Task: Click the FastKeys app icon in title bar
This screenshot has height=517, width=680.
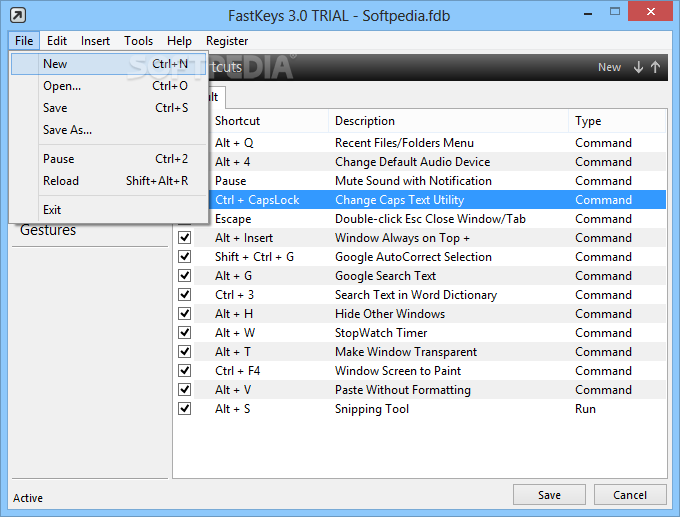Action: pyautogui.click(x=18, y=15)
